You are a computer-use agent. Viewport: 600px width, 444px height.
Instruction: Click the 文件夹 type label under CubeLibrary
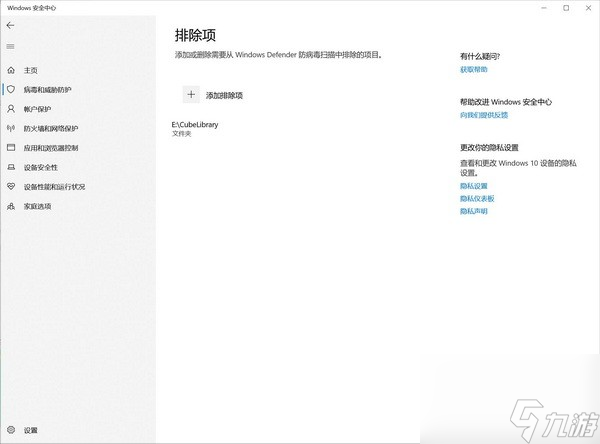(x=181, y=134)
